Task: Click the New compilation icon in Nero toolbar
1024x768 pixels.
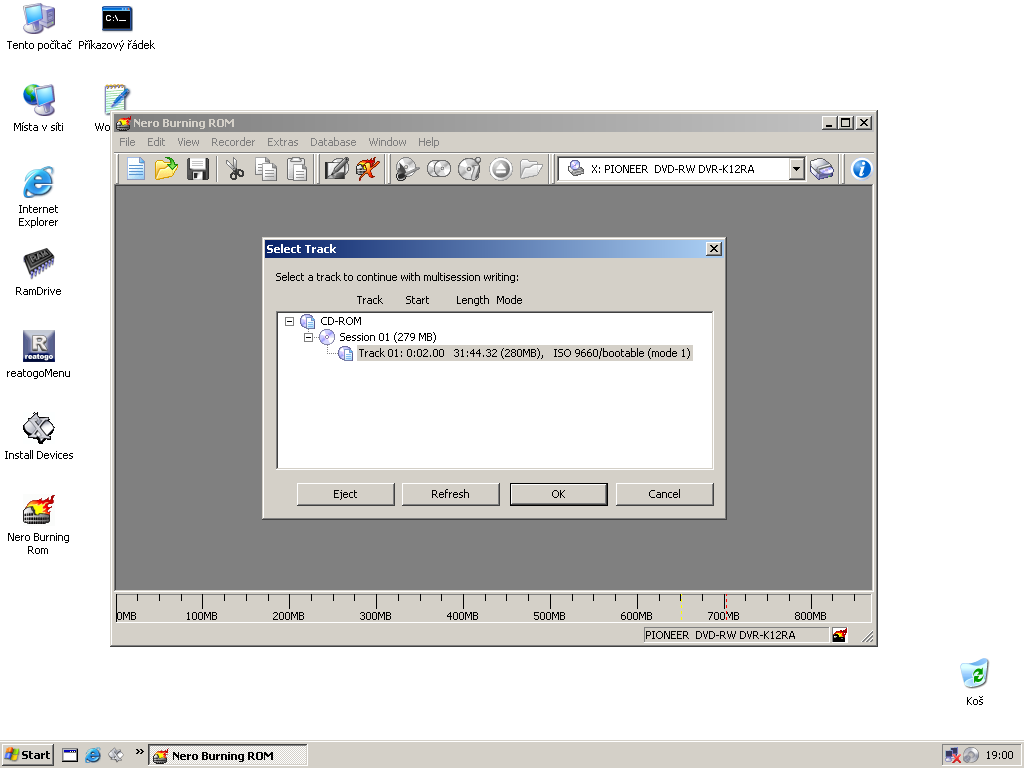Action: (135, 169)
